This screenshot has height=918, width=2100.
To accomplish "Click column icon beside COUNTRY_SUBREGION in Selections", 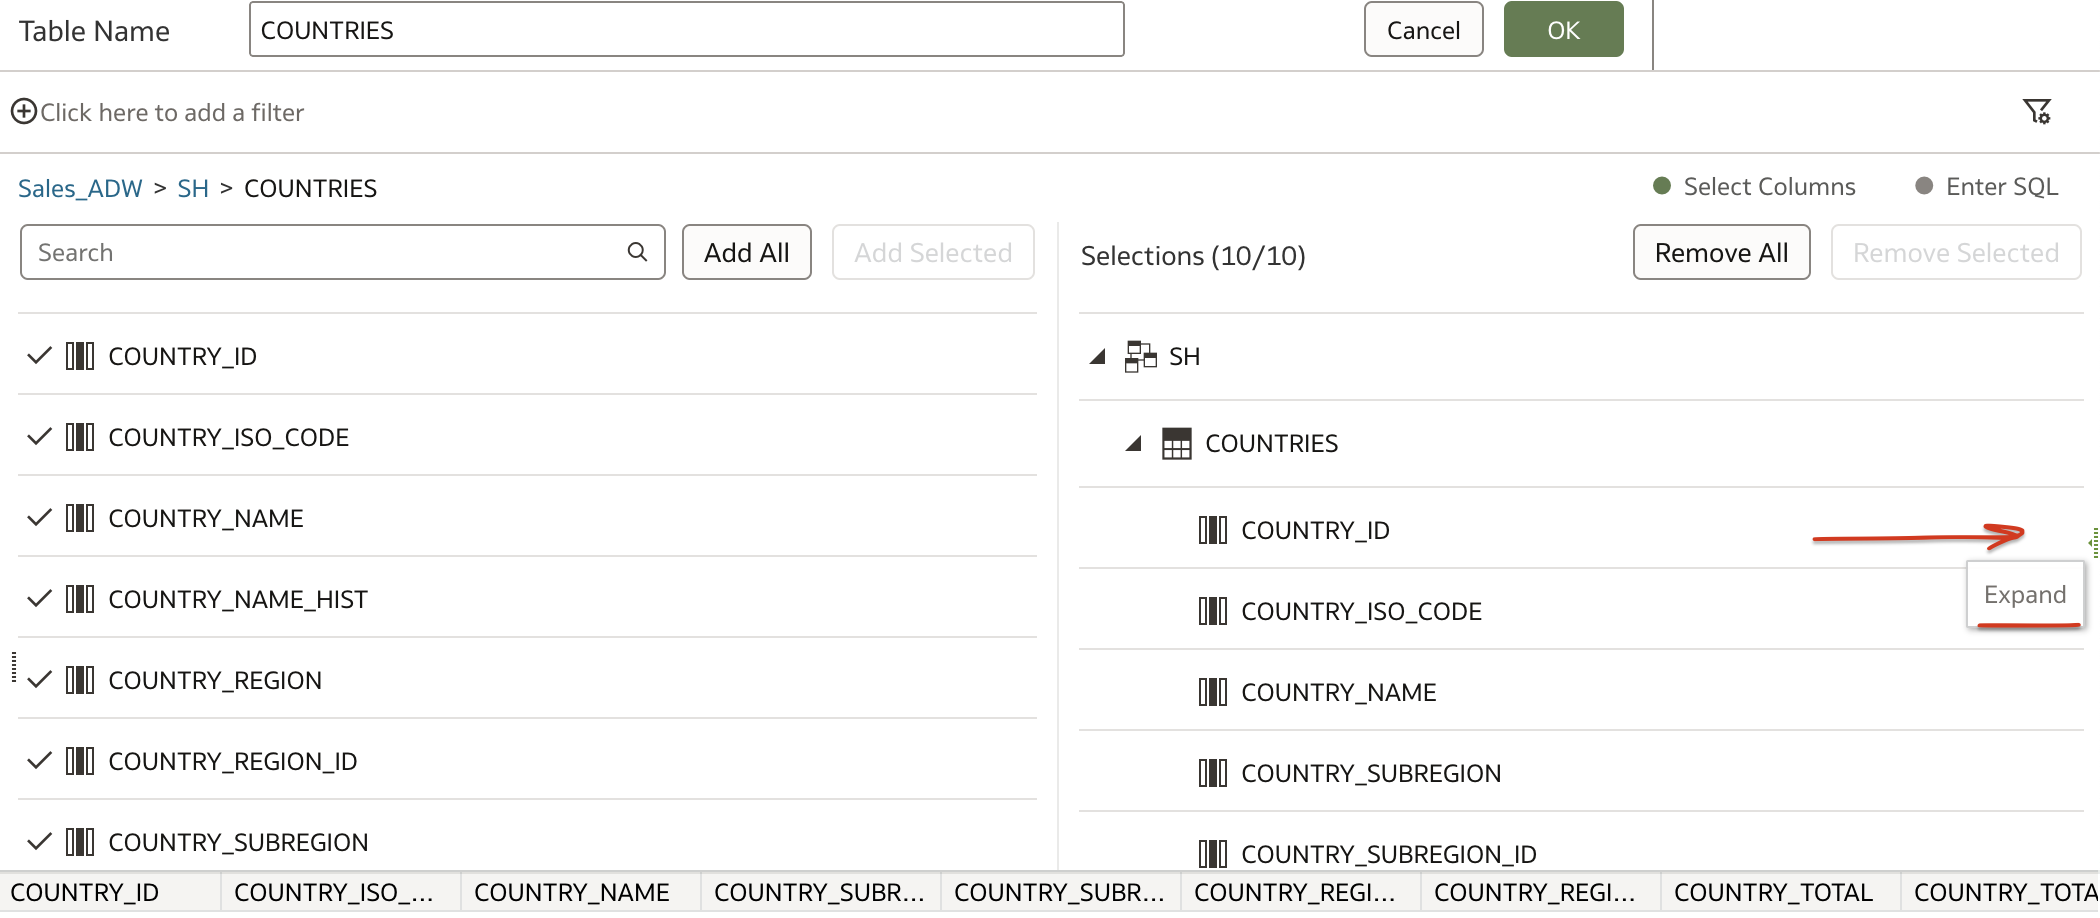I will coord(1213,773).
